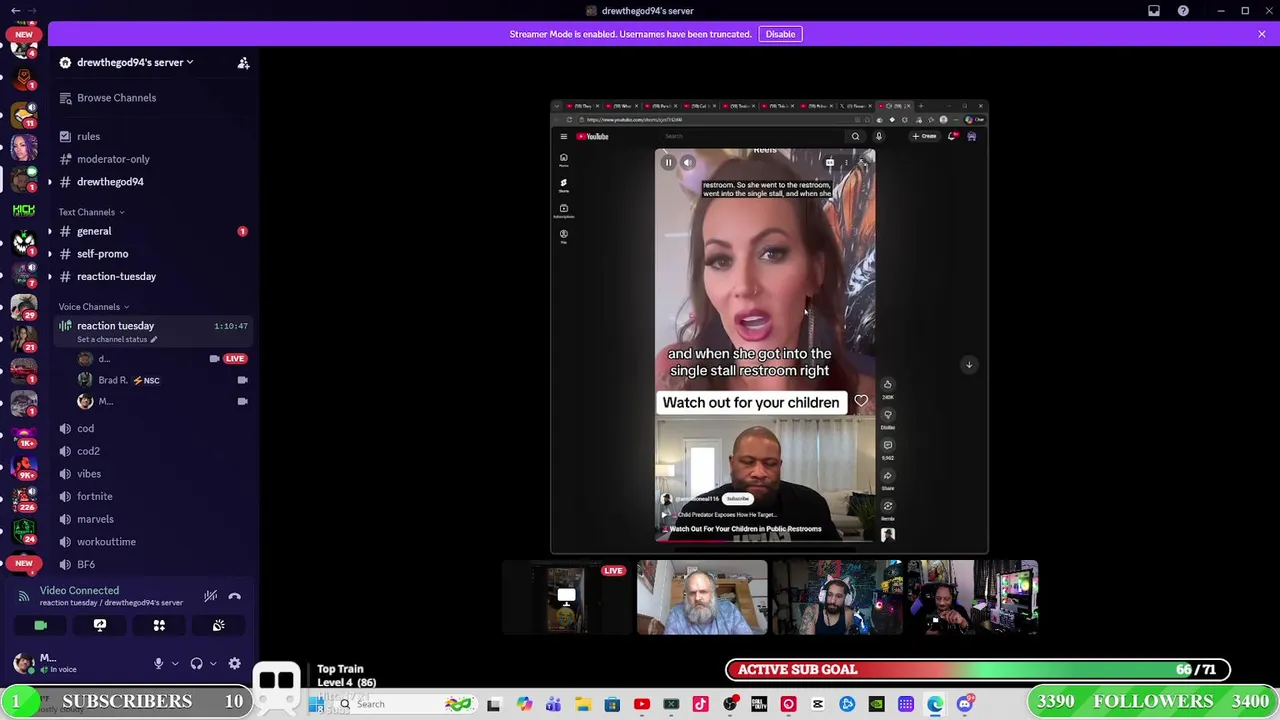Click the back arrow in the title bar
The height and width of the screenshot is (720, 1280).
coord(15,11)
